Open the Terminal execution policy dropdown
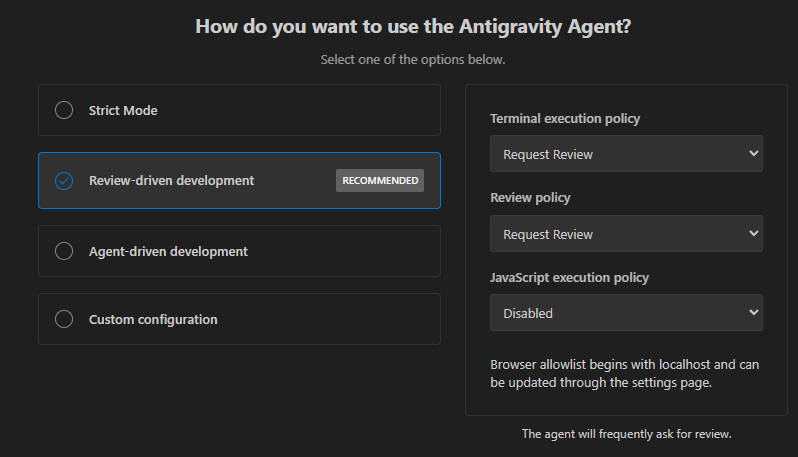This screenshot has width=798, height=457. (x=625, y=154)
